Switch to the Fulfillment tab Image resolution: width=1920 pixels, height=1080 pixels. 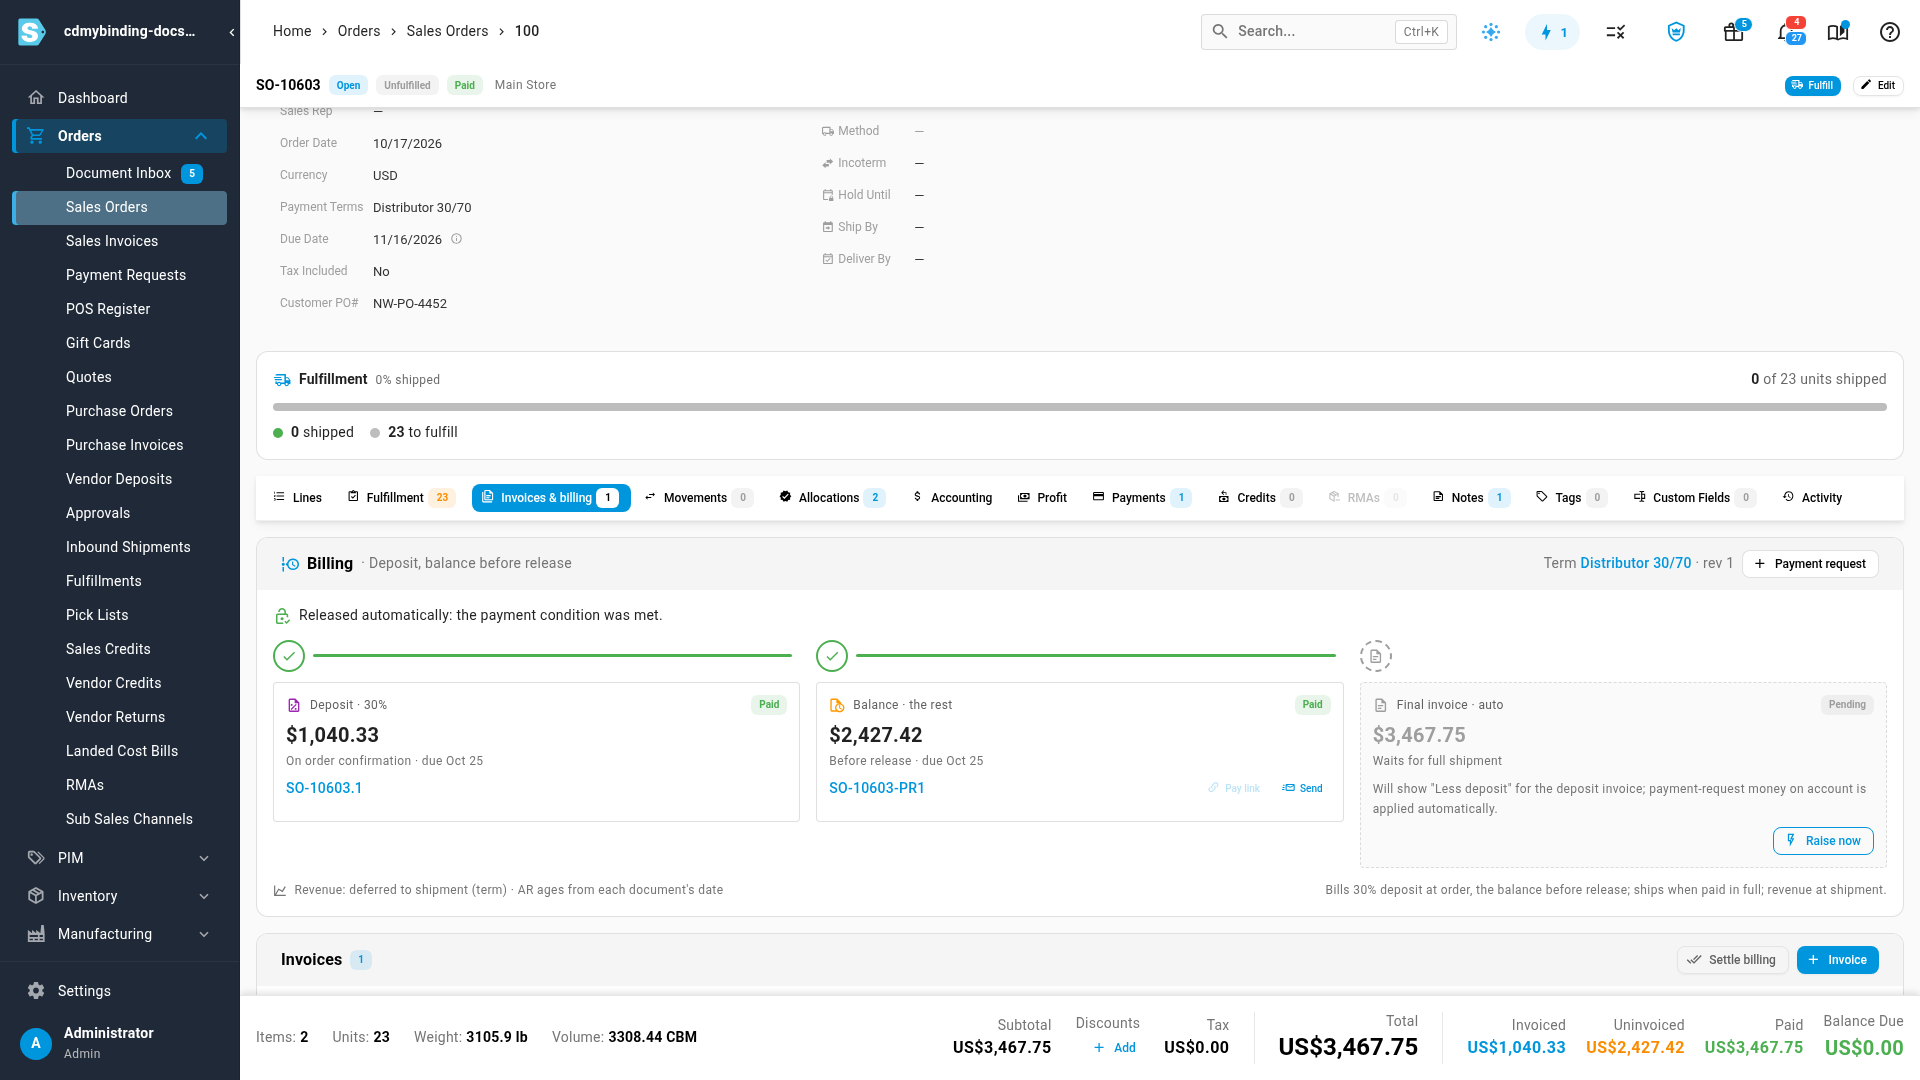(400, 497)
